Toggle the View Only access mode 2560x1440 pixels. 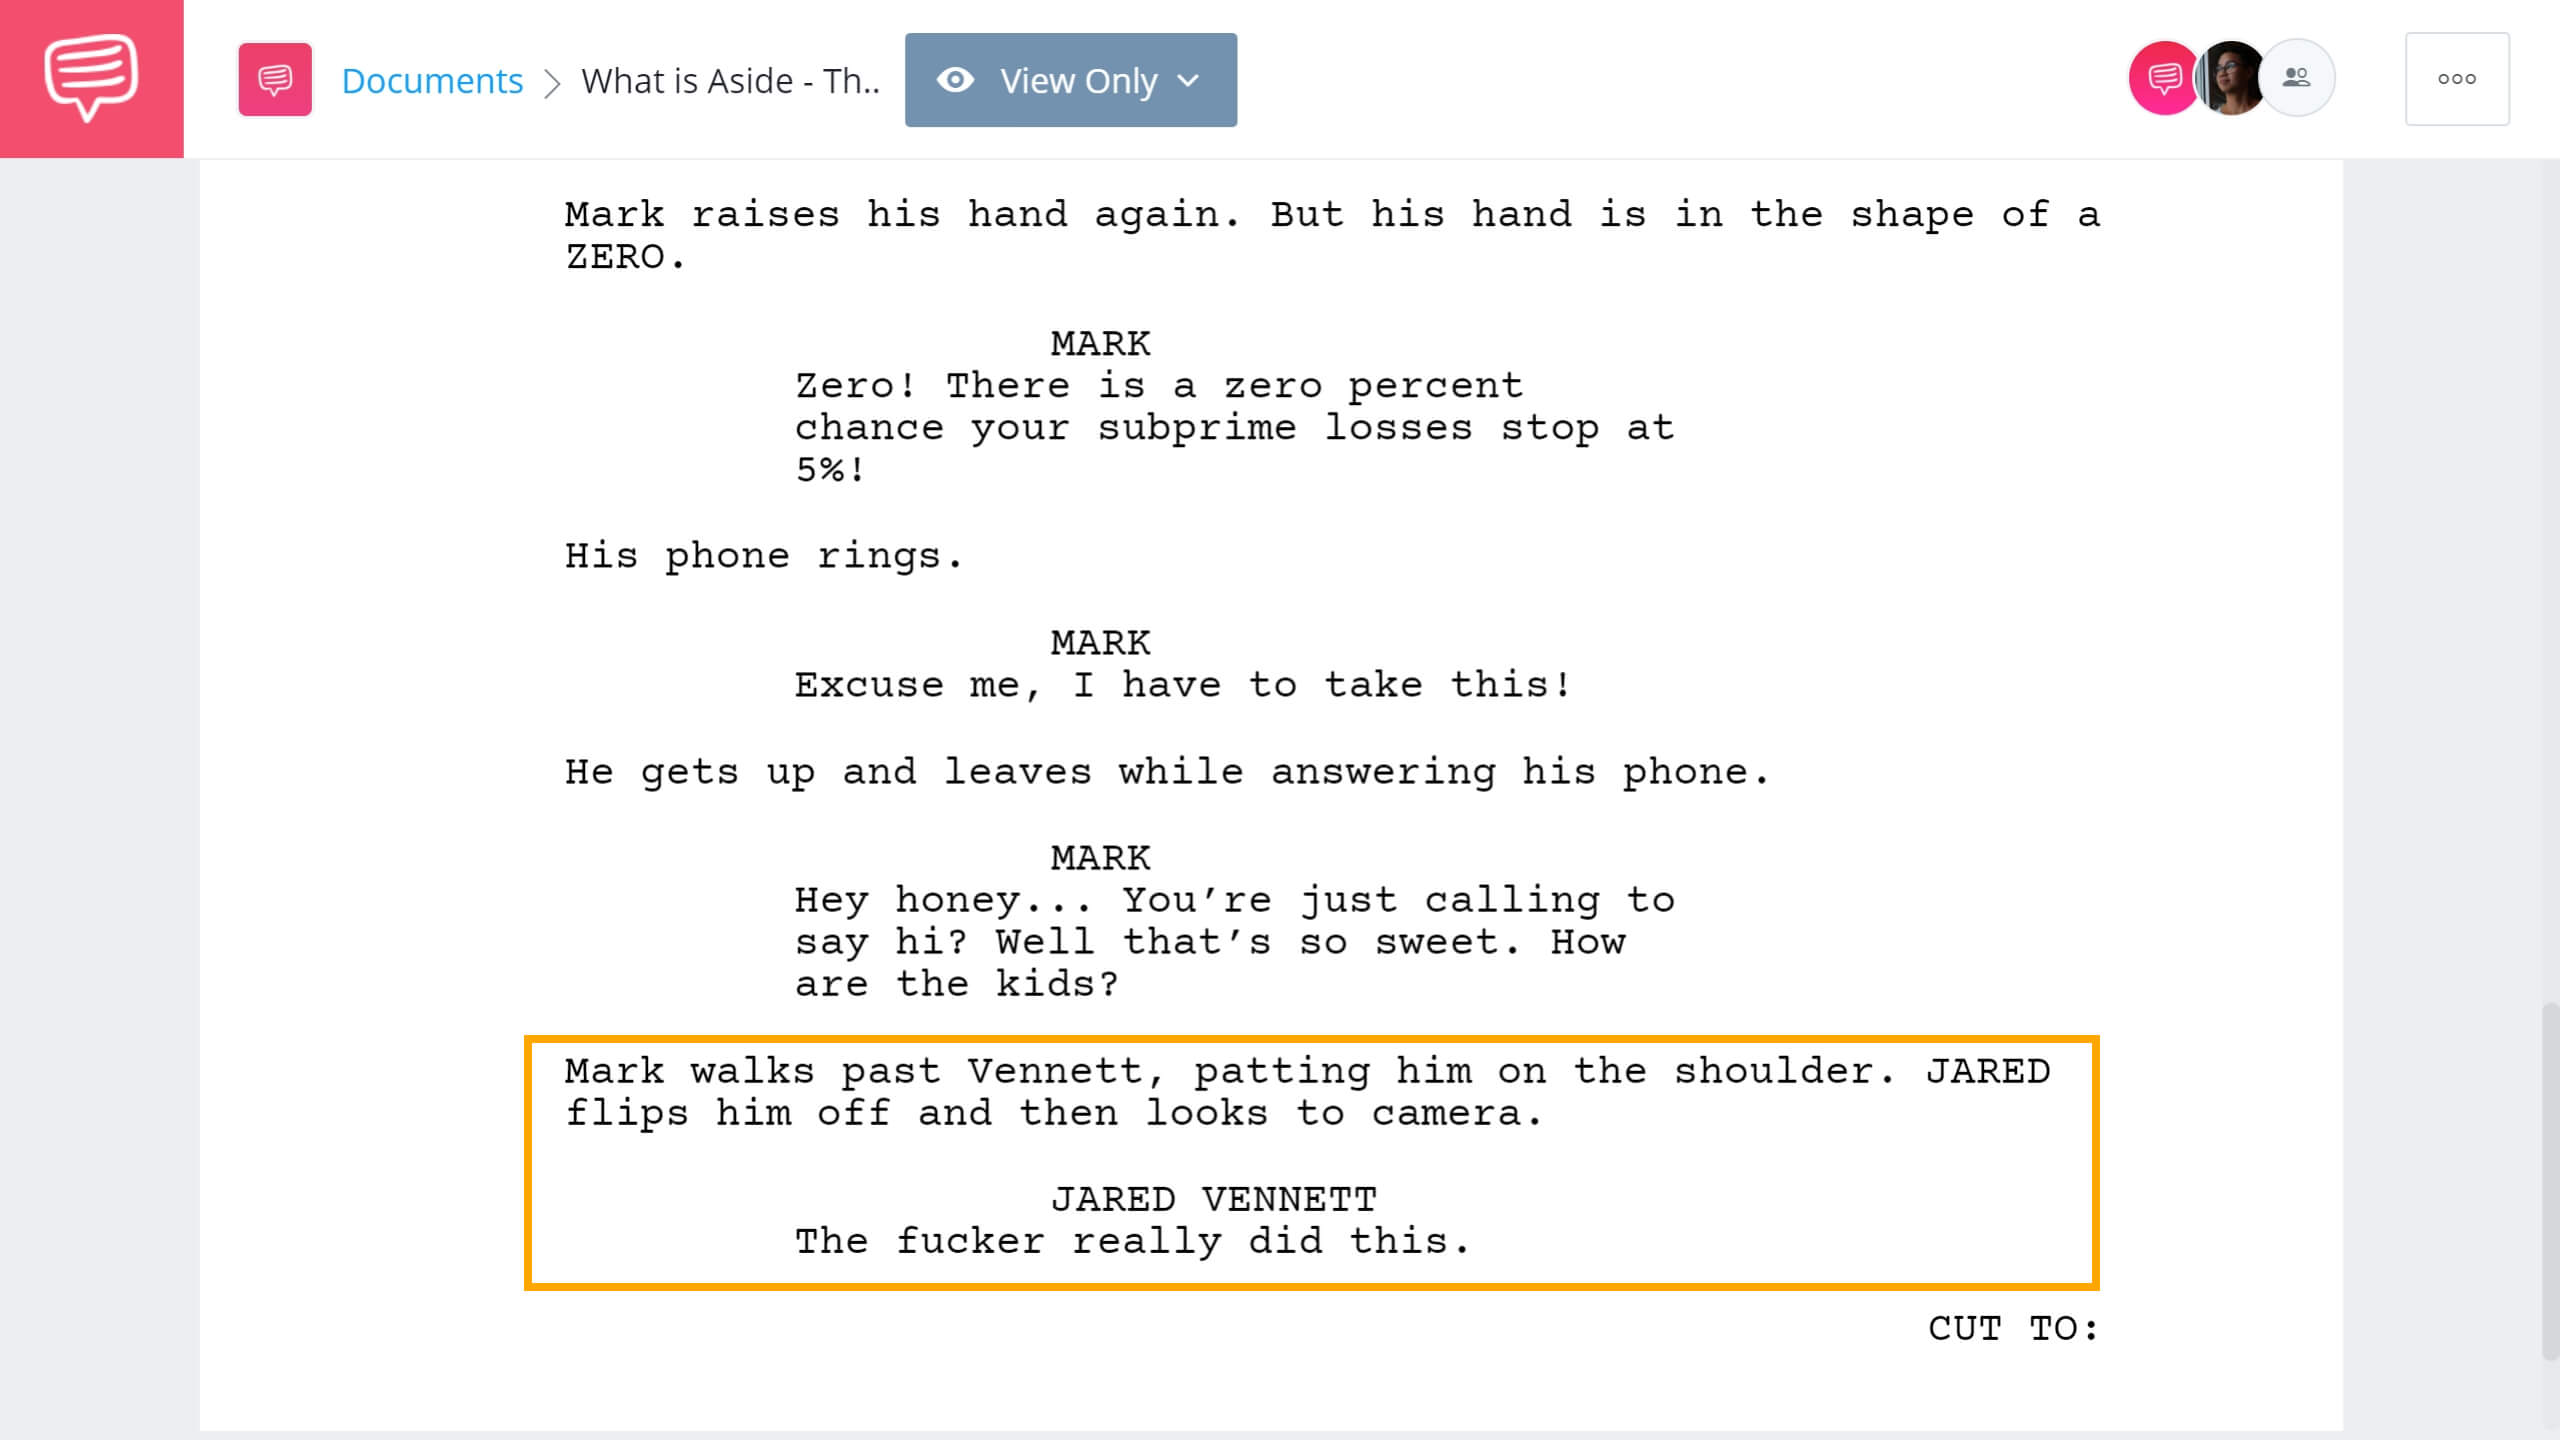click(1069, 79)
